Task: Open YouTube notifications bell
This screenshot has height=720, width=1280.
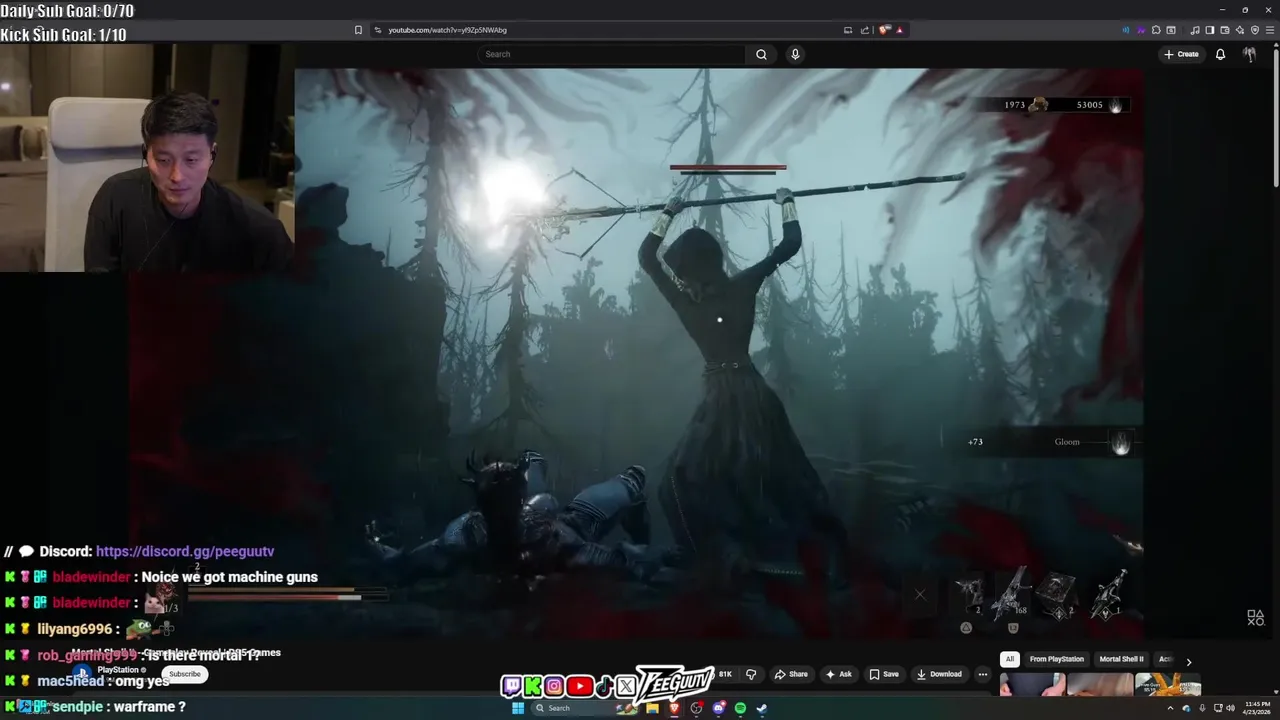Action: (x=1220, y=54)
